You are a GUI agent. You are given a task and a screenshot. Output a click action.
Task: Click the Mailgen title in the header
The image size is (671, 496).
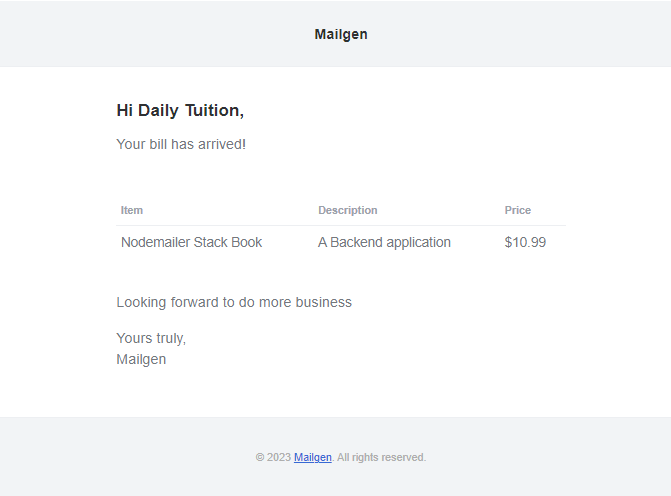click(341, 34)
